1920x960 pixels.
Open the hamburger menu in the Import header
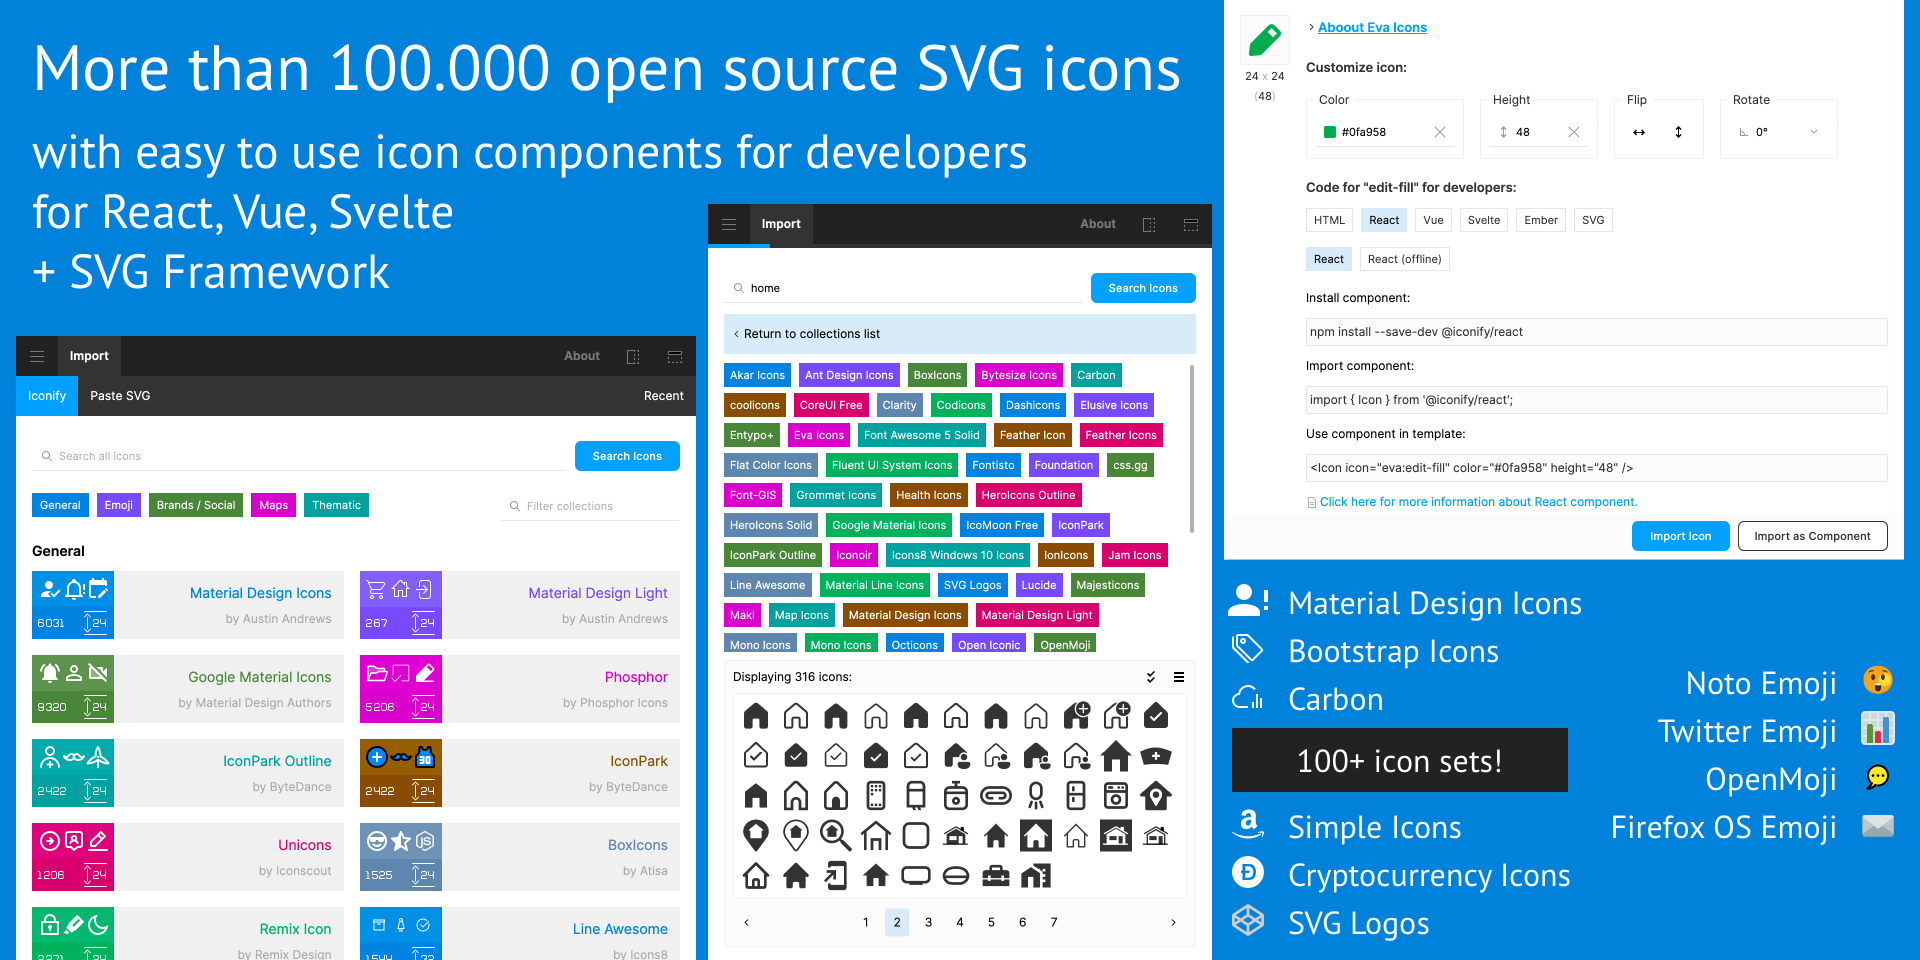729,224
